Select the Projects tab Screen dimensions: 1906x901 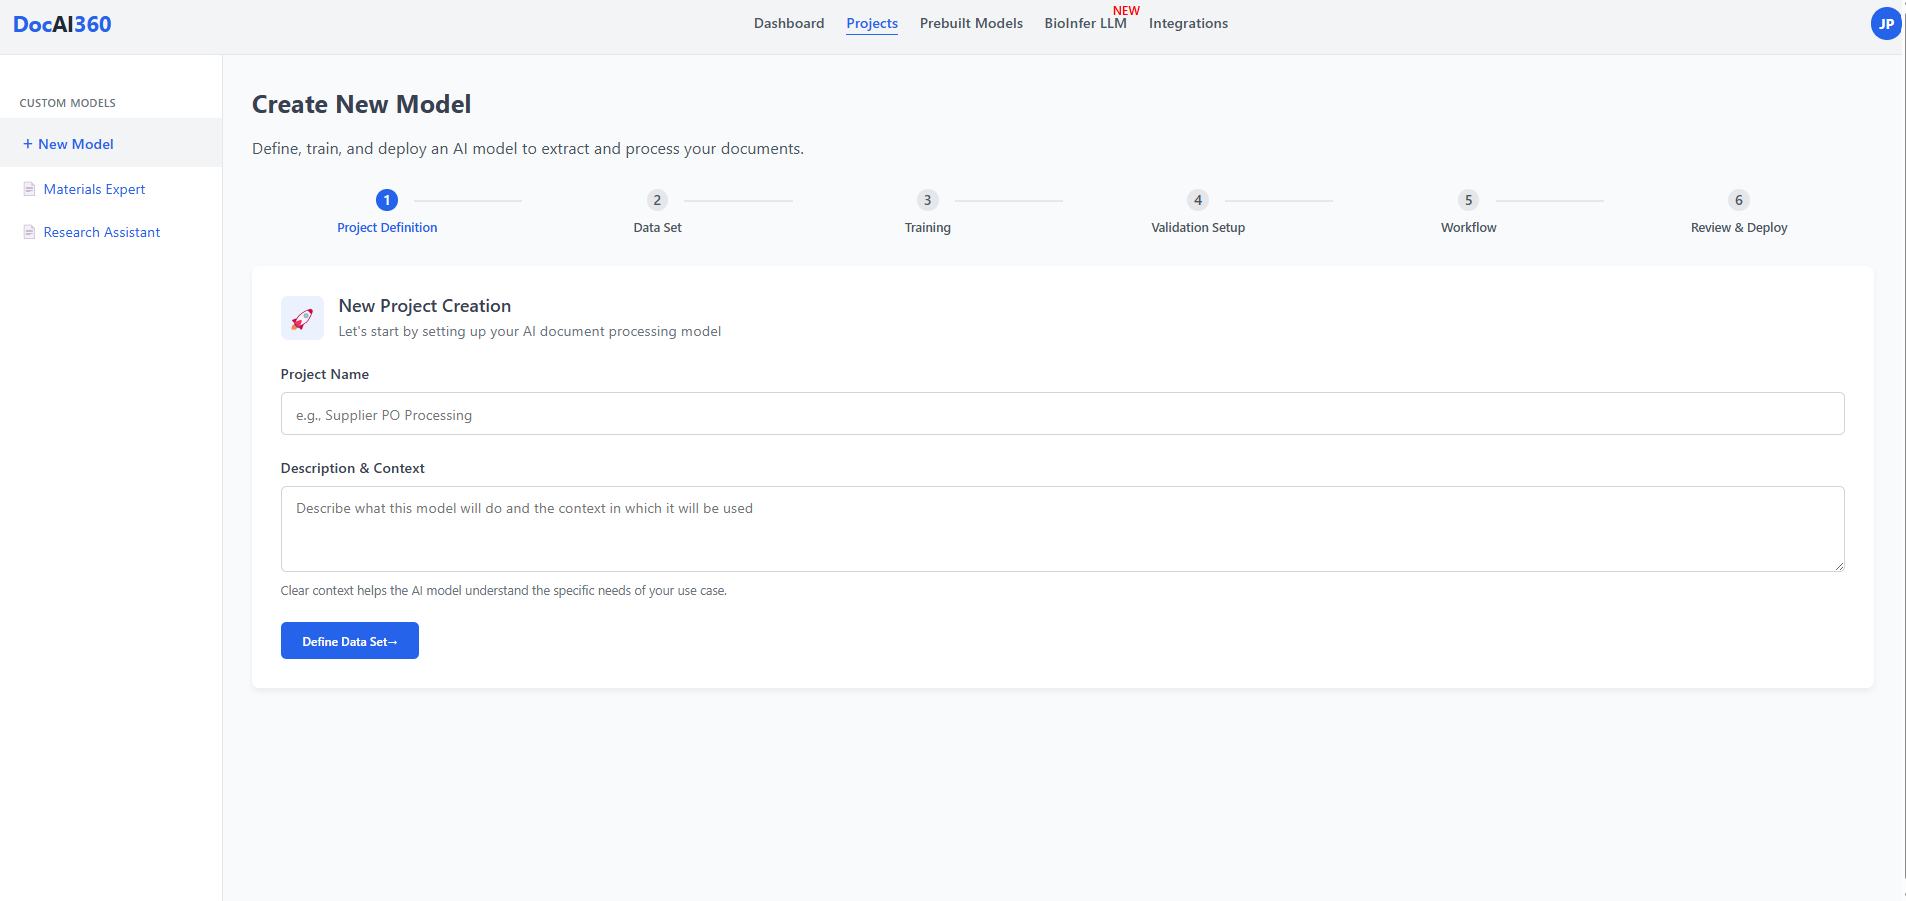871,22
